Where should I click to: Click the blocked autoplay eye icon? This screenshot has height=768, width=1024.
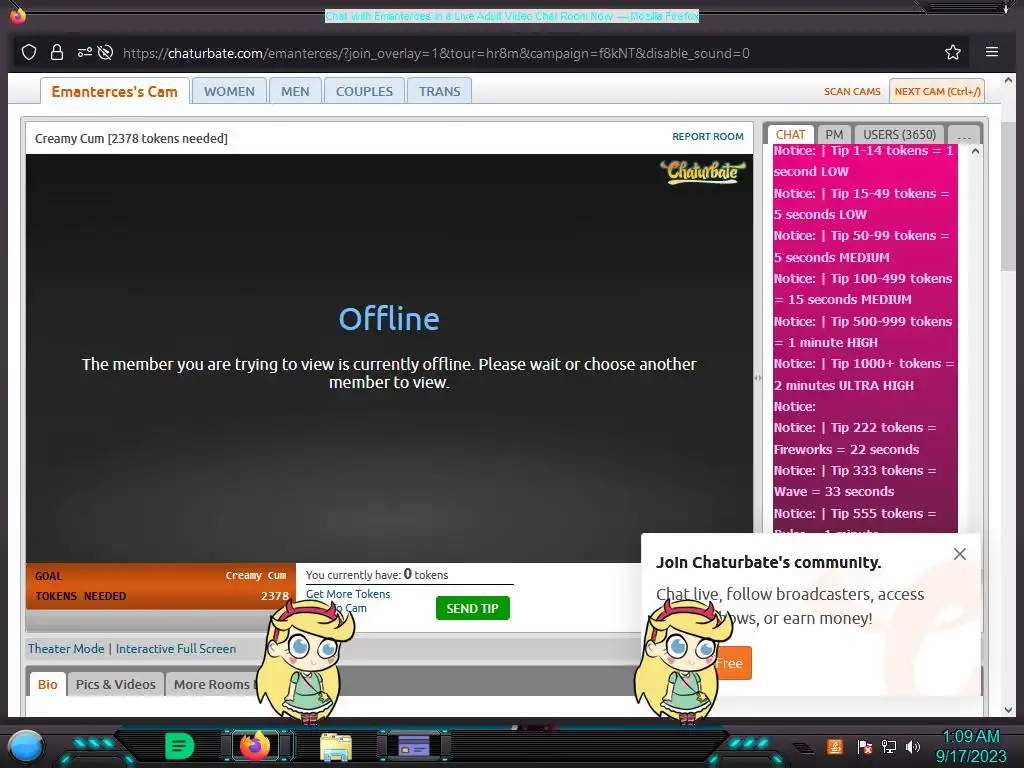click(105, 52)
